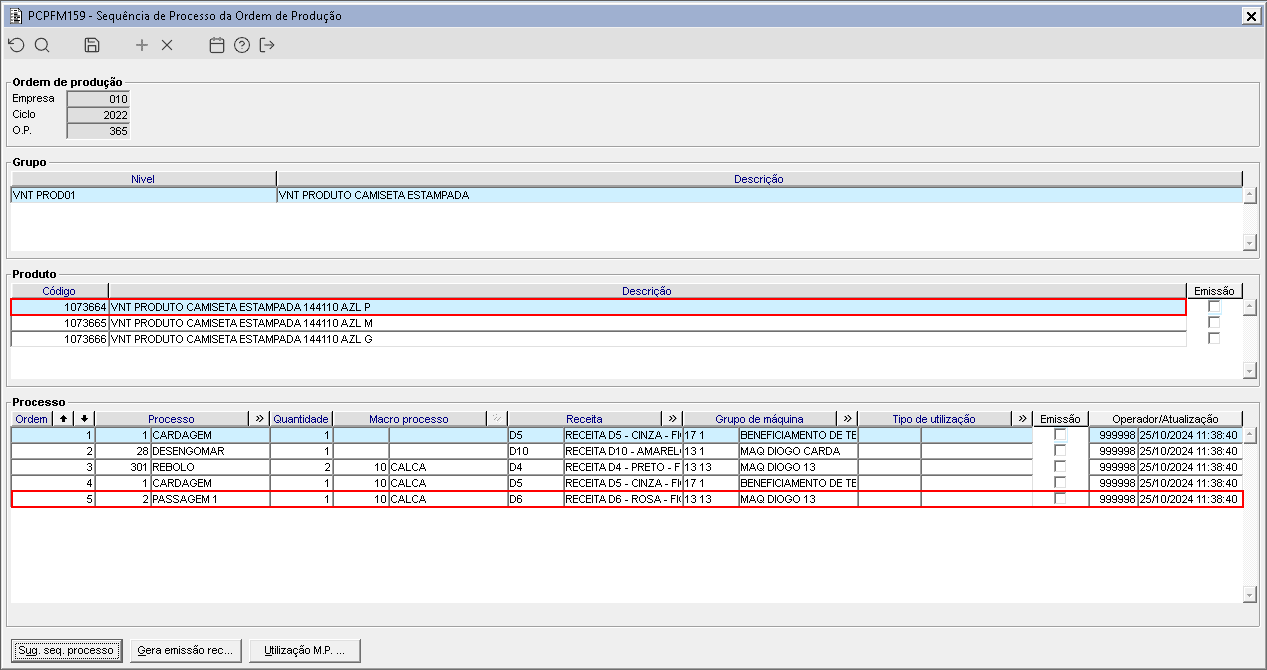1267x670 pixels.
Task: Click Descrição header in Produto panel
Action: [x=647, y=291]
